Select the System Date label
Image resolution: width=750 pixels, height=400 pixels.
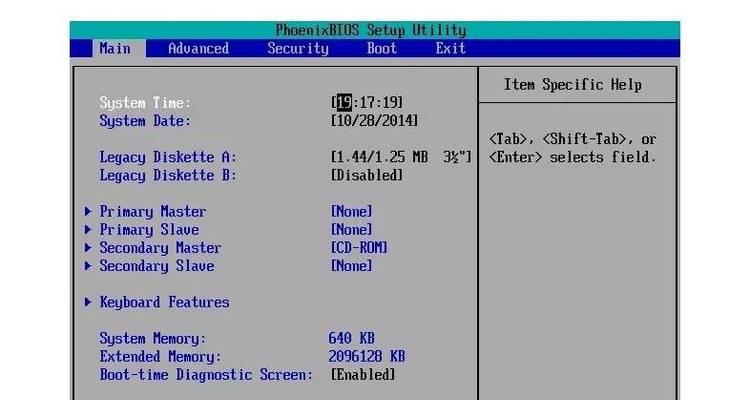pos(145,121)
